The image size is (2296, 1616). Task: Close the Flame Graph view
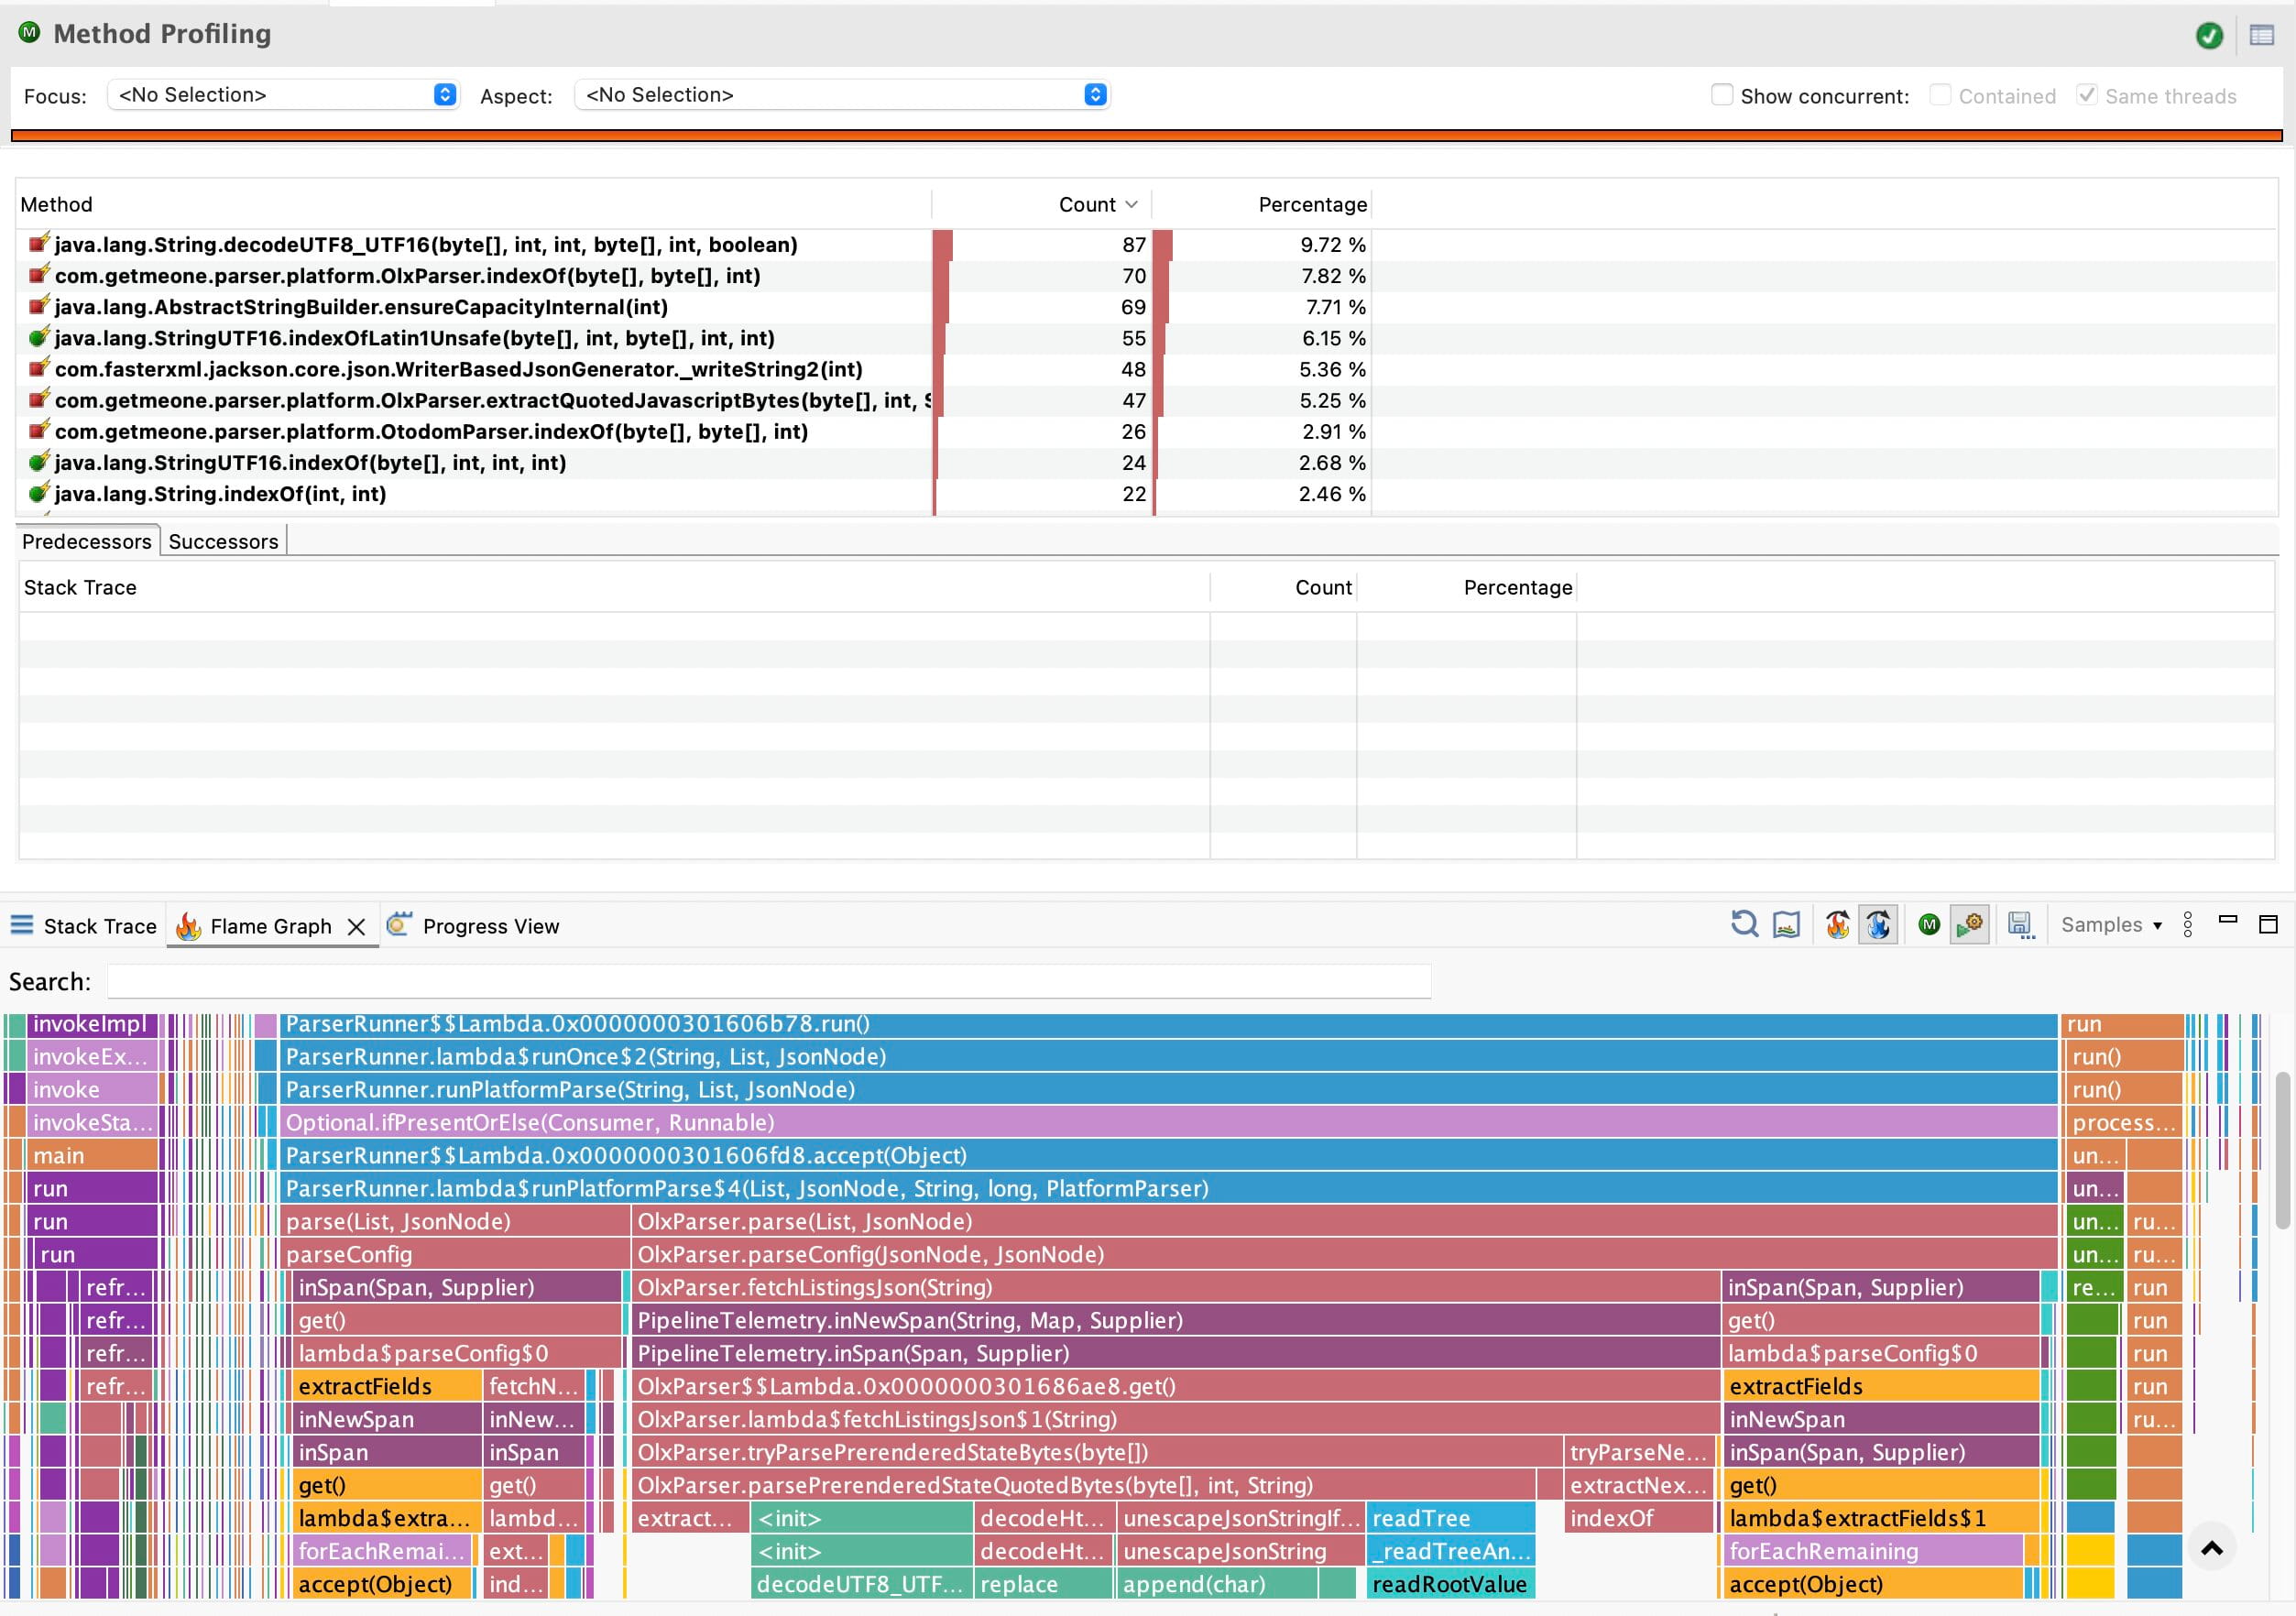click(356, 927)
